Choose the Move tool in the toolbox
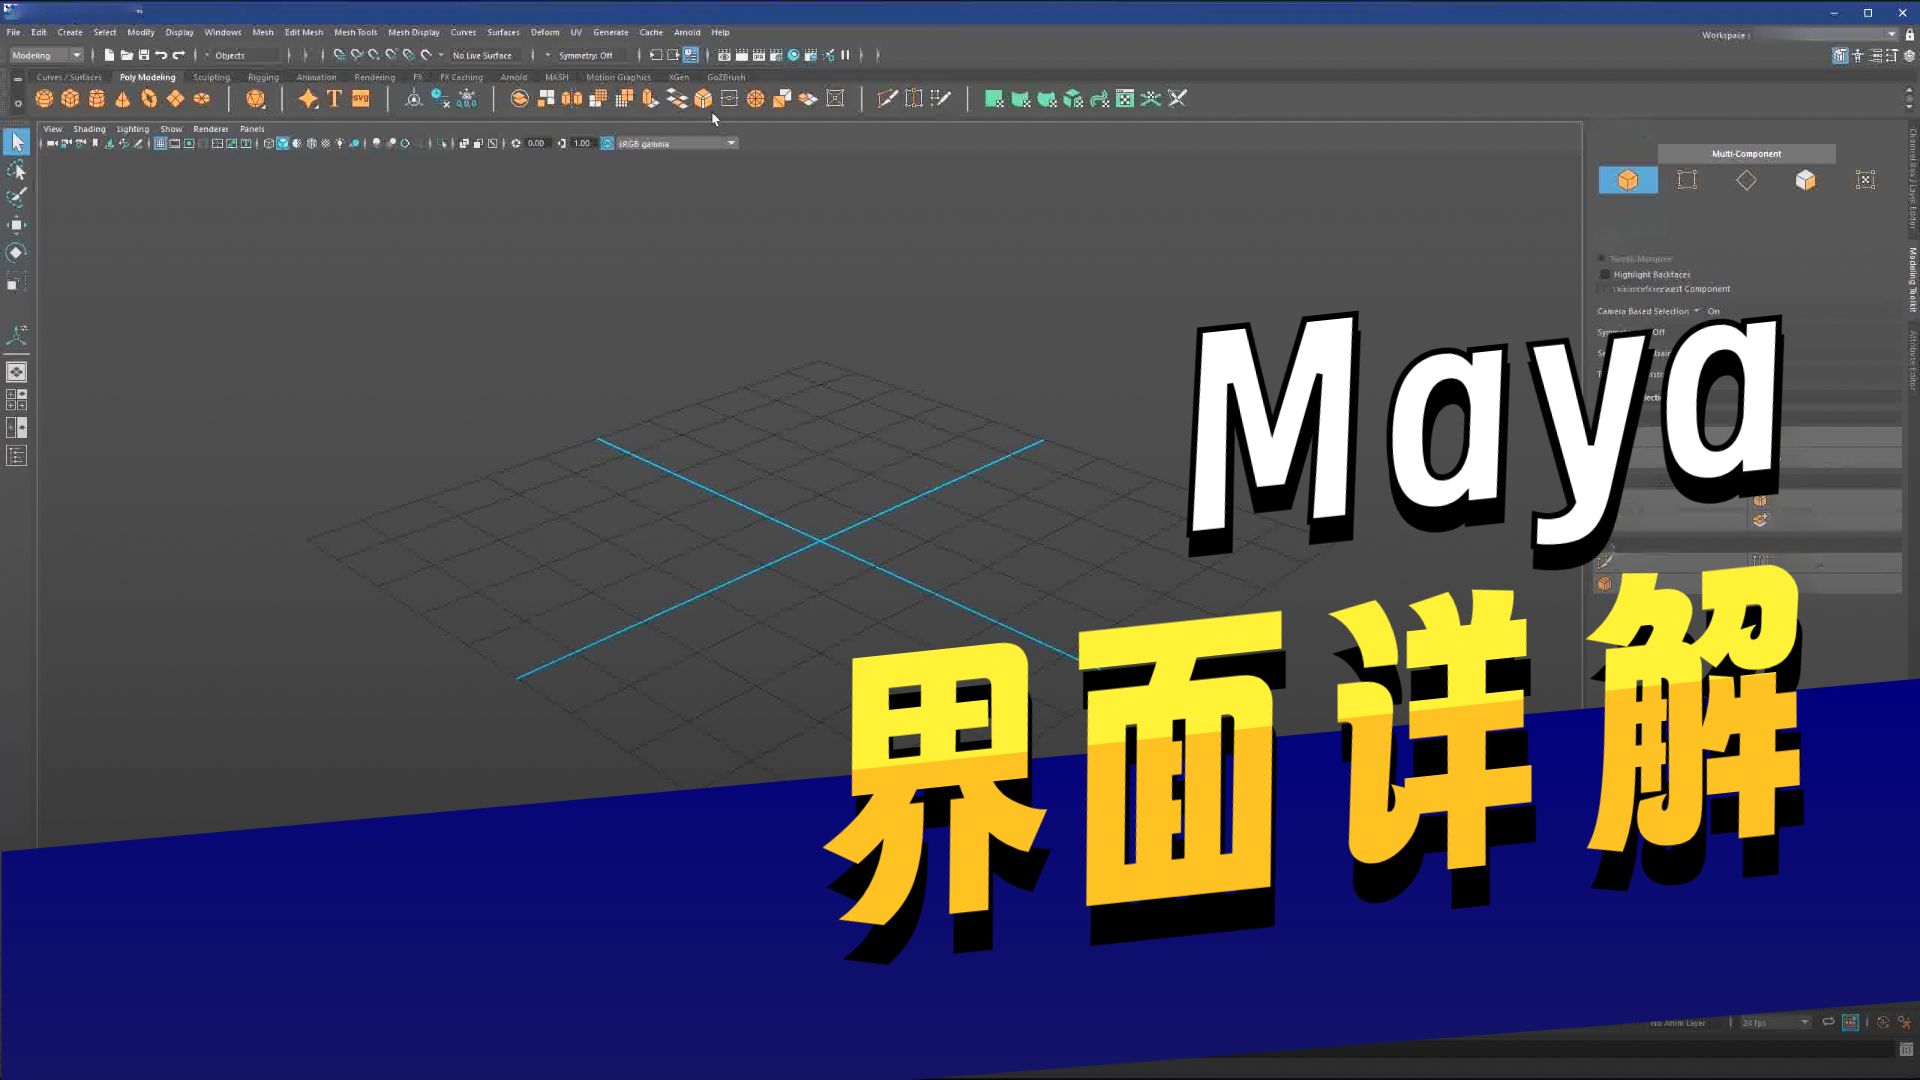1920x1080 pixels. 16,225
